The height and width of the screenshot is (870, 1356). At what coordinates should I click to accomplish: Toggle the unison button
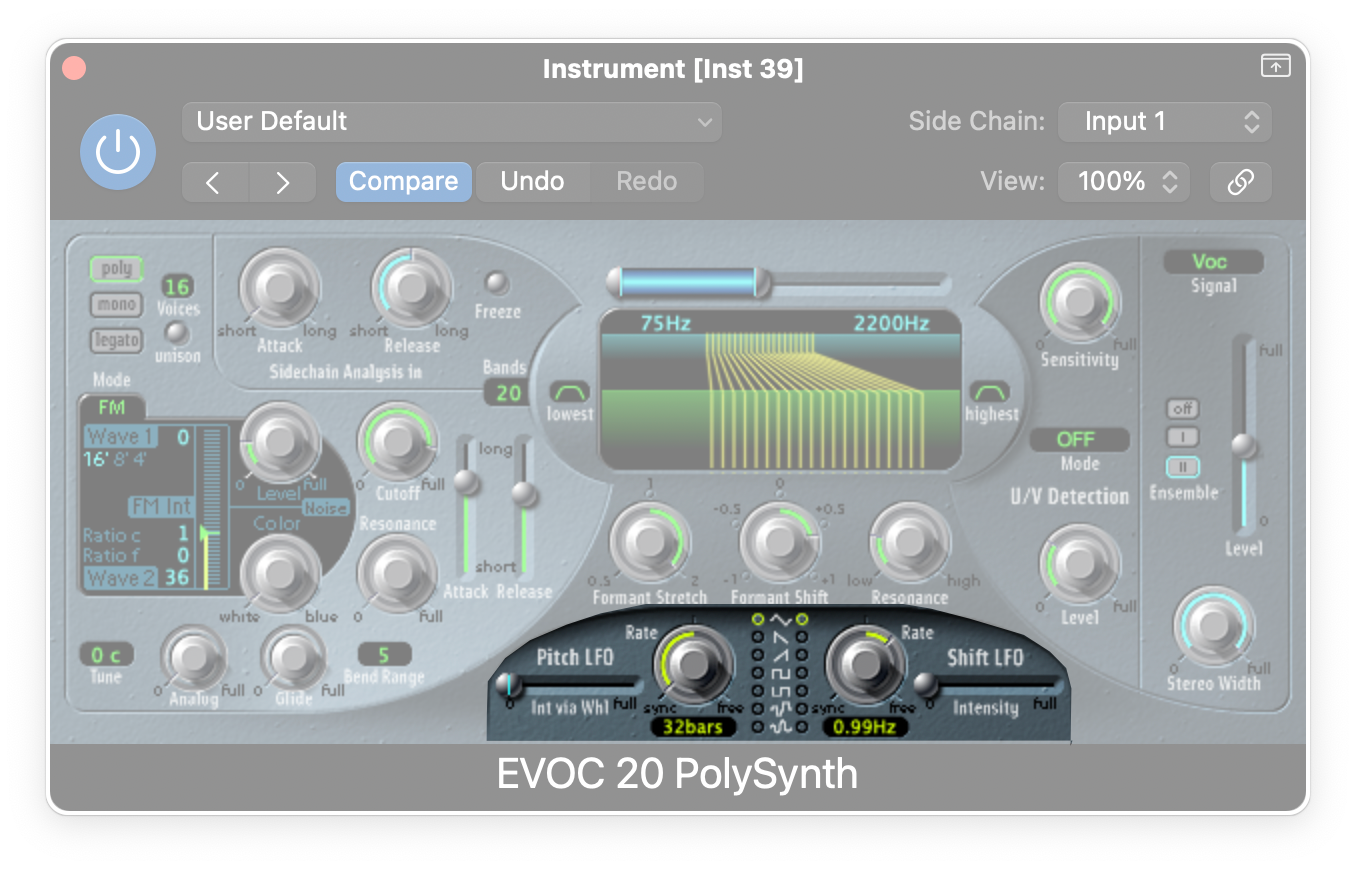pos(177,333)
